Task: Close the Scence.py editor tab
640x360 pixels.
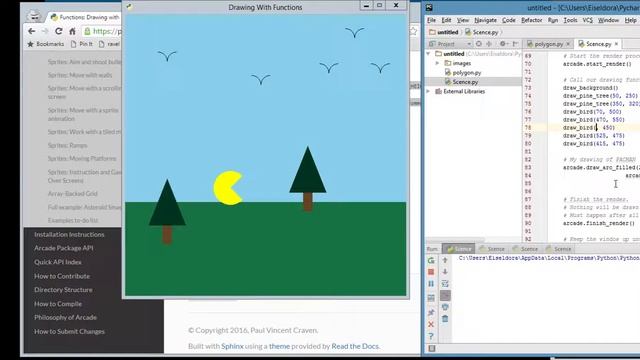Action: point(616,44)
